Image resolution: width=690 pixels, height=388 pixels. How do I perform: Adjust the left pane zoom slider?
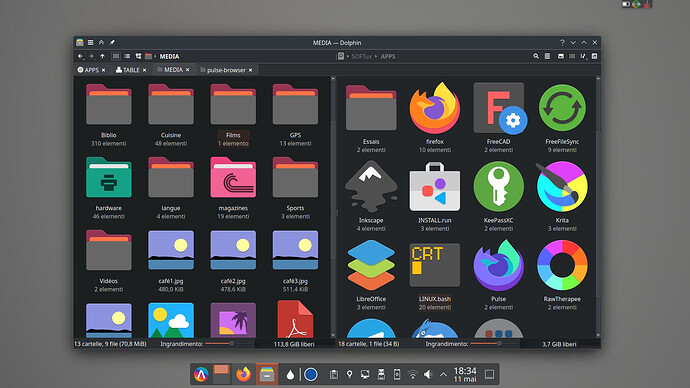227,344
